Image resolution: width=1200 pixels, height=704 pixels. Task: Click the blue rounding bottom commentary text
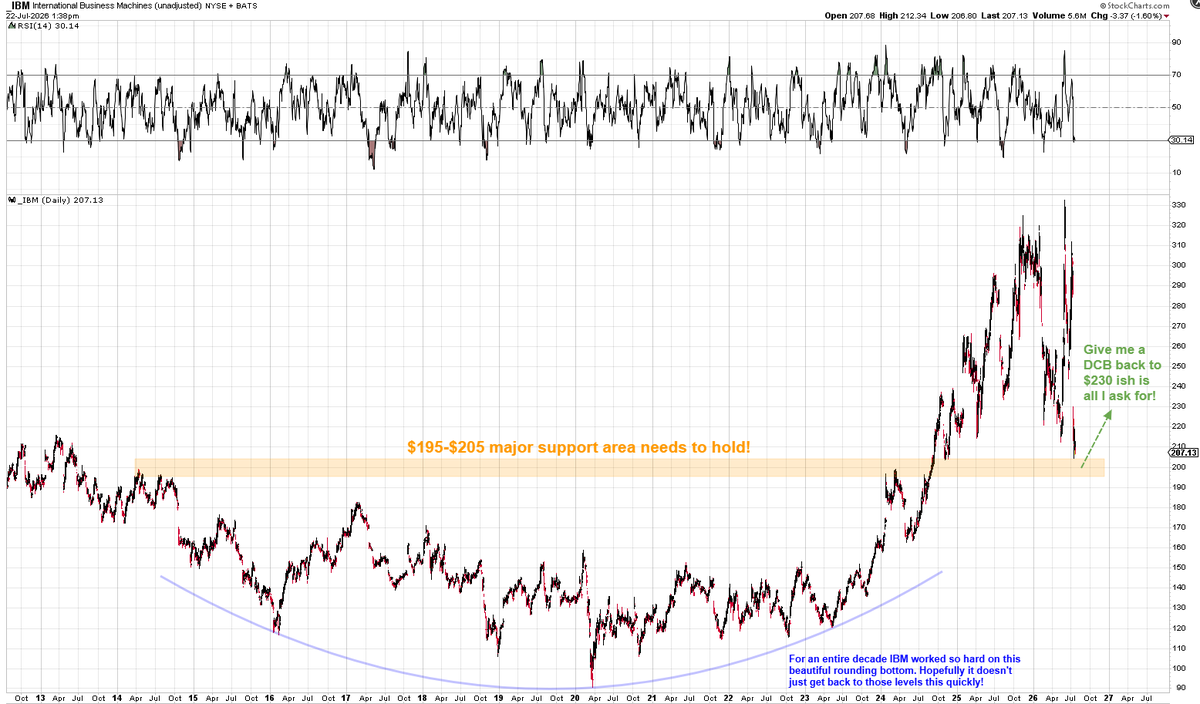pos(905,670)
